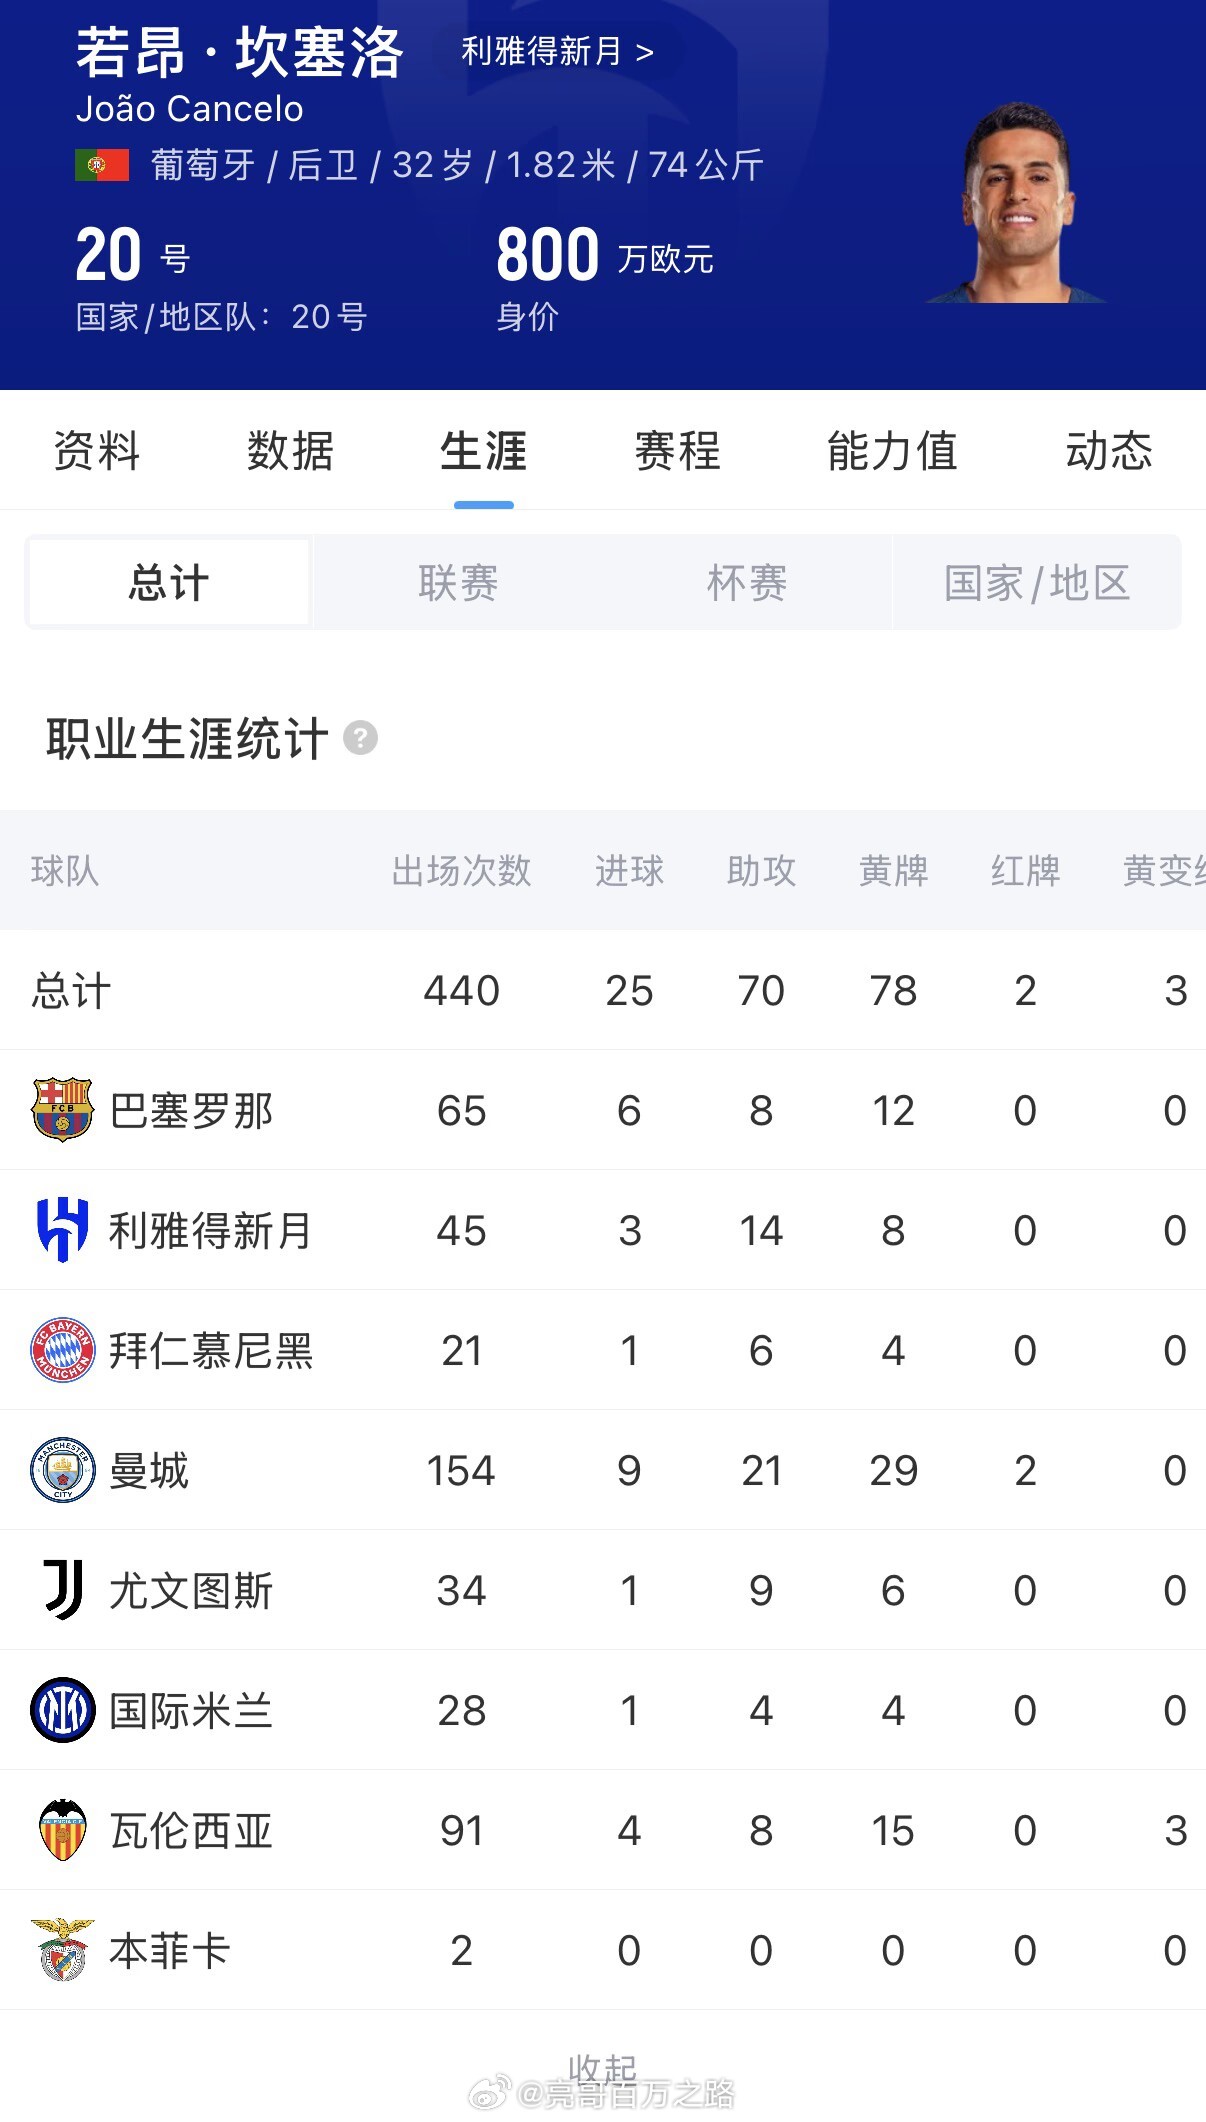
Task: Select the 国家/地区 segment filter
Action: 1037,582
